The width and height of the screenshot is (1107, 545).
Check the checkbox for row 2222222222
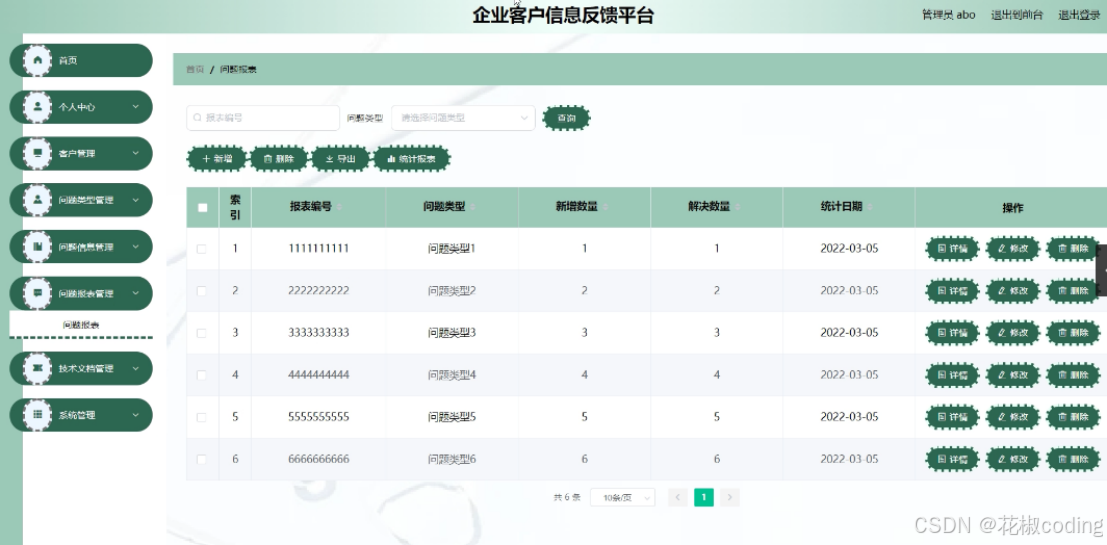point(202,291)
